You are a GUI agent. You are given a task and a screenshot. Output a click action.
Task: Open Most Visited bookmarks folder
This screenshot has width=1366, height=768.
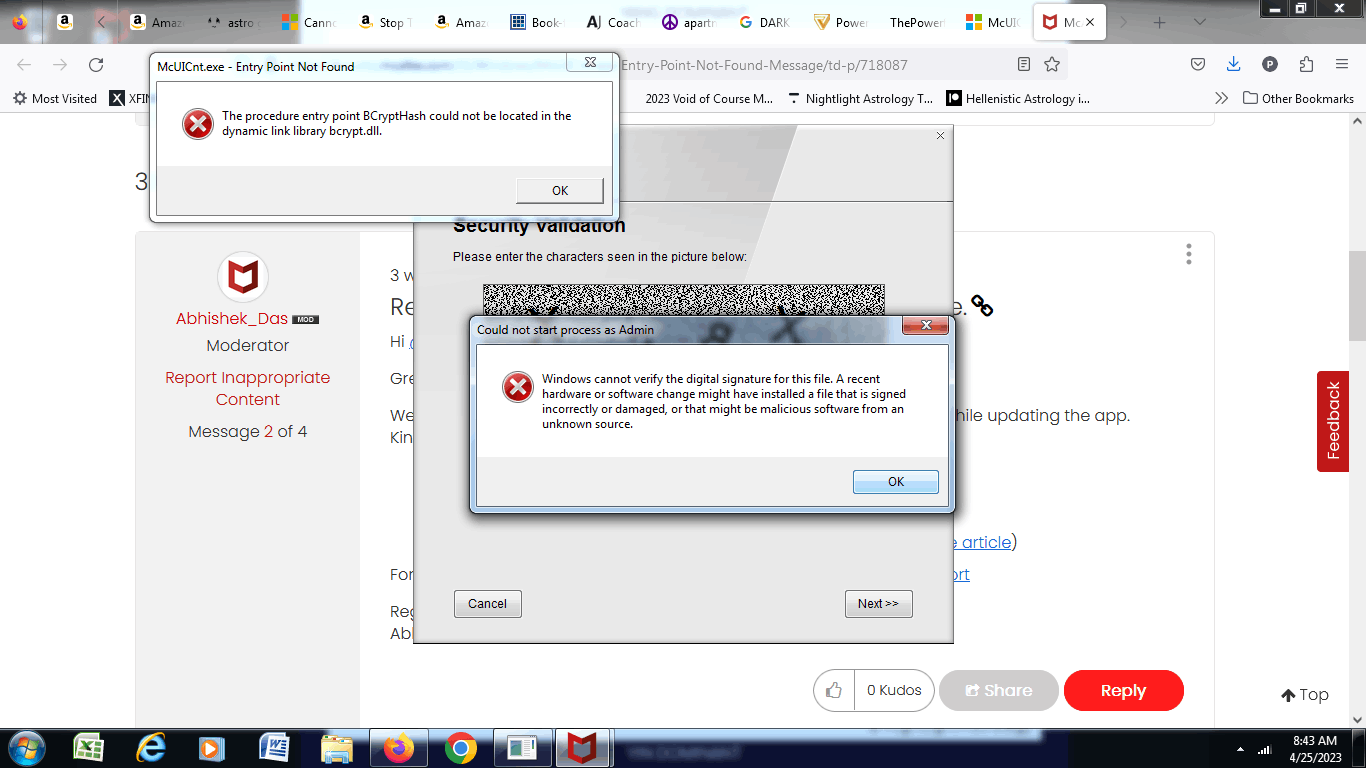[55, 98]
